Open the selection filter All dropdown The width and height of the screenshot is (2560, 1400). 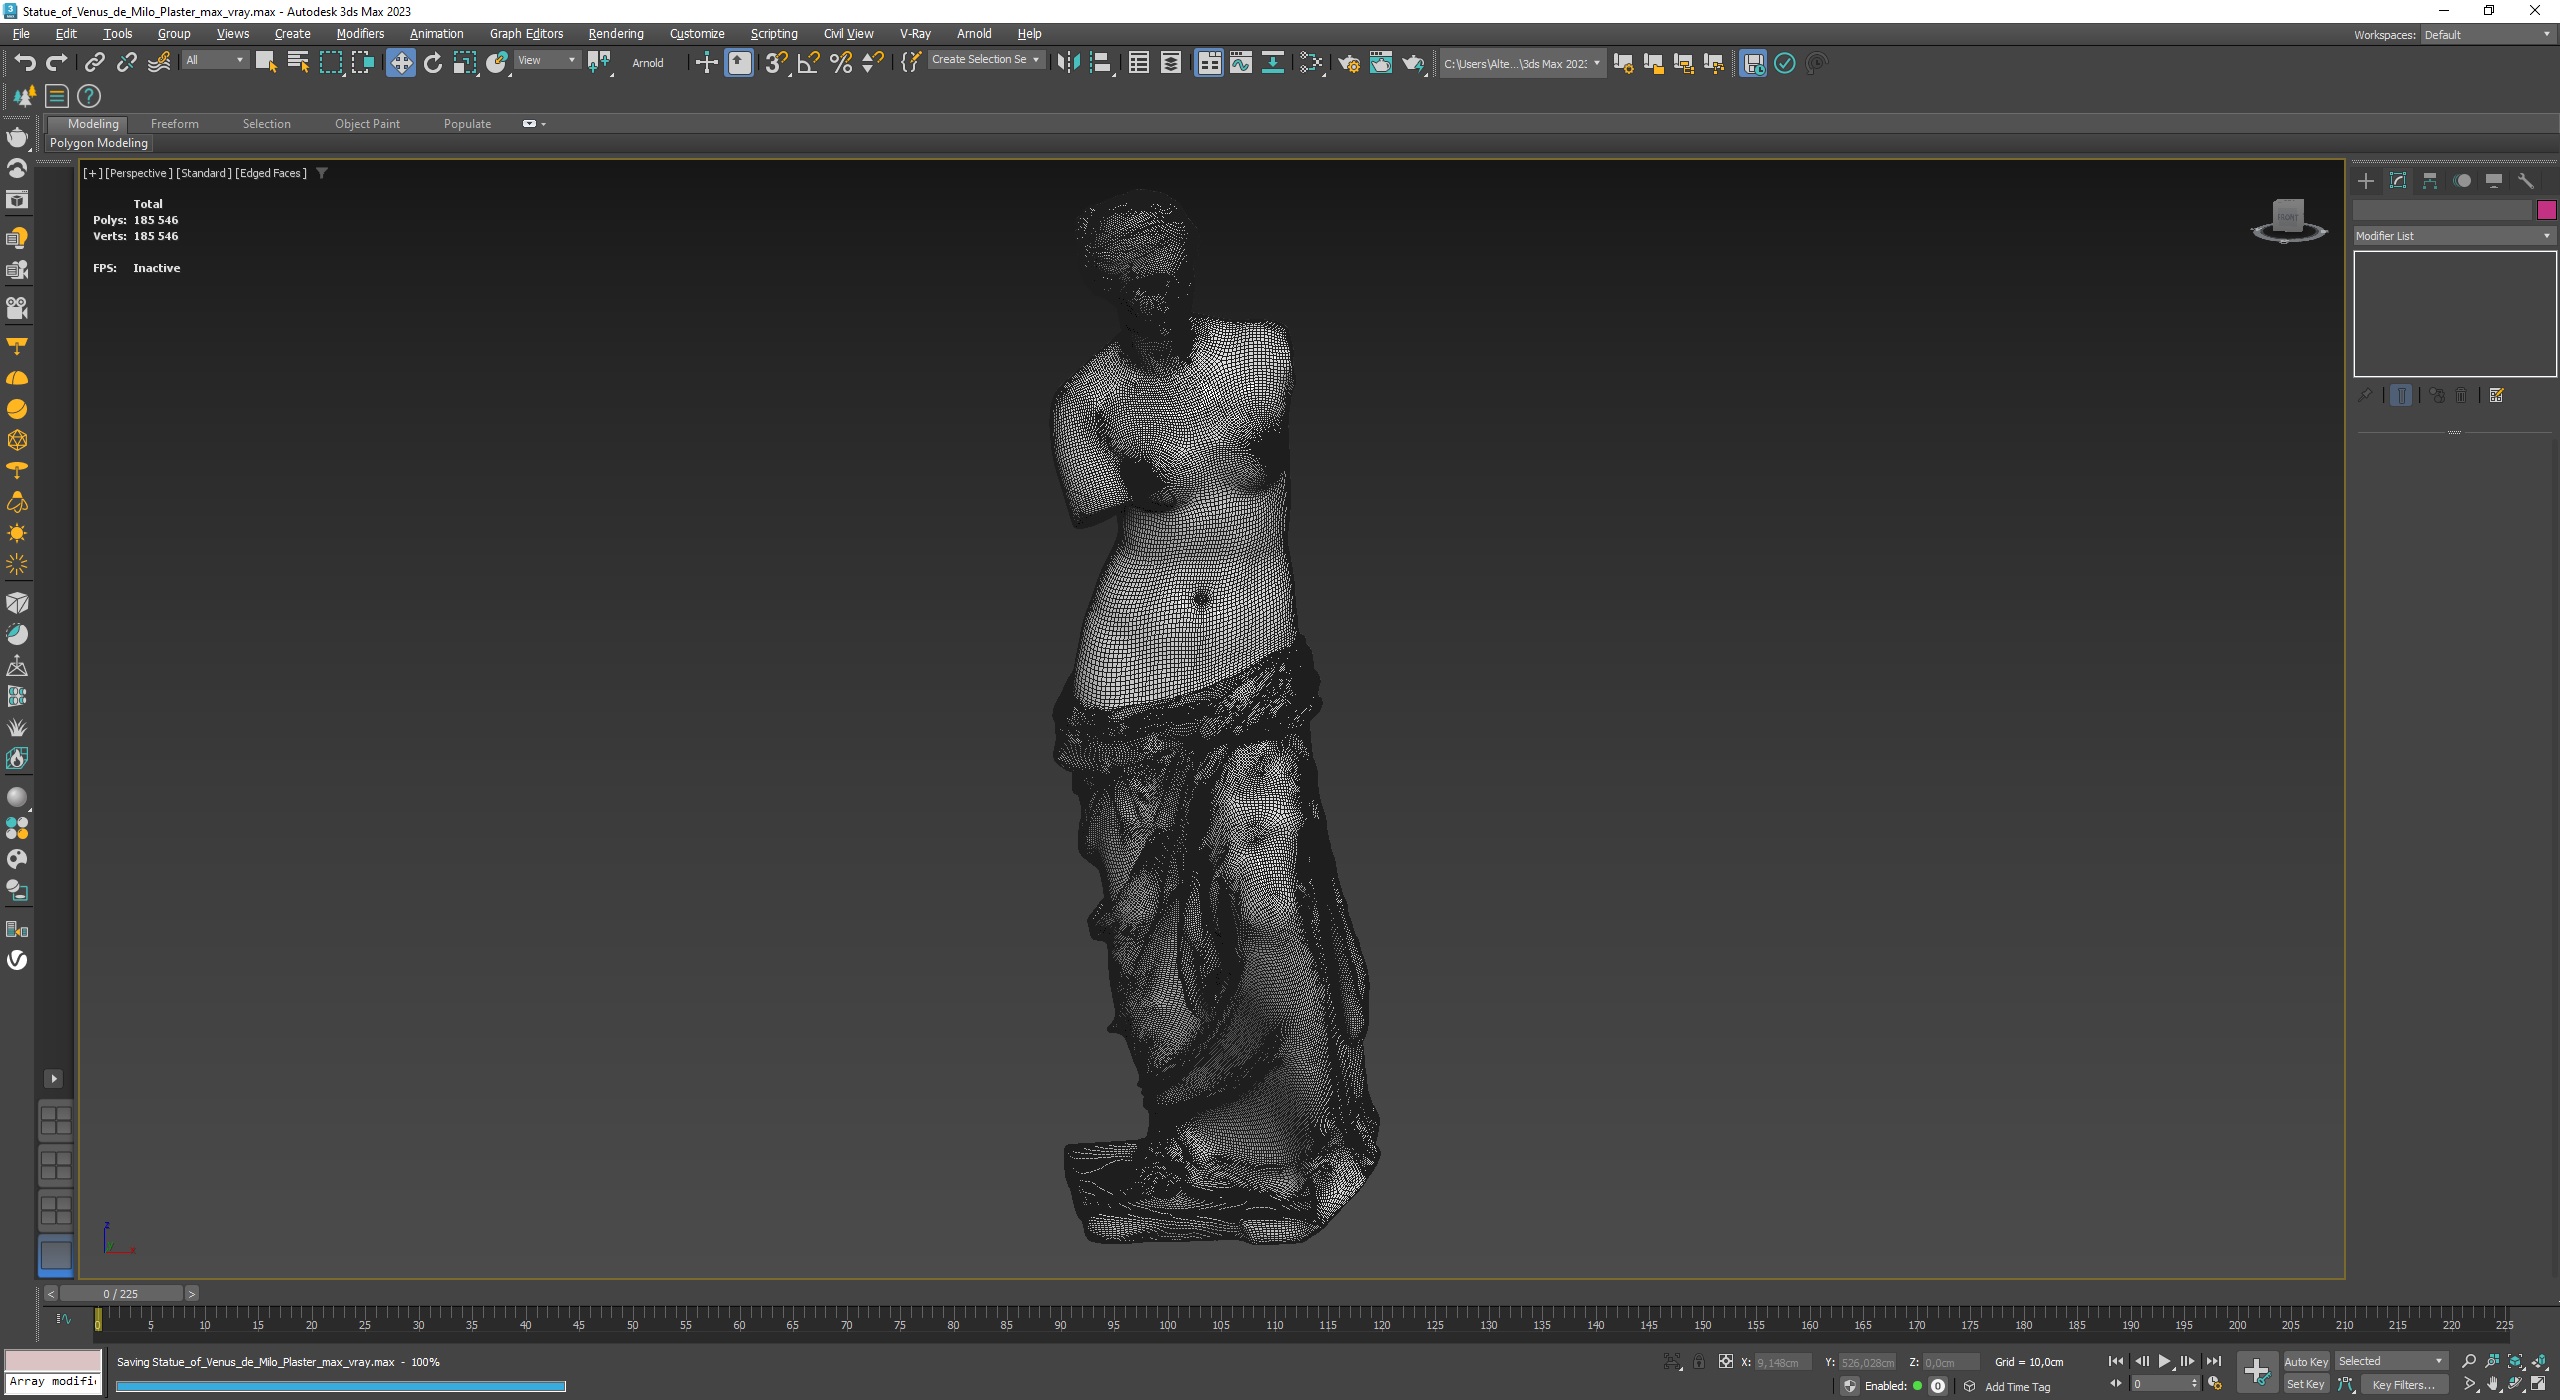tap(215, 61)
